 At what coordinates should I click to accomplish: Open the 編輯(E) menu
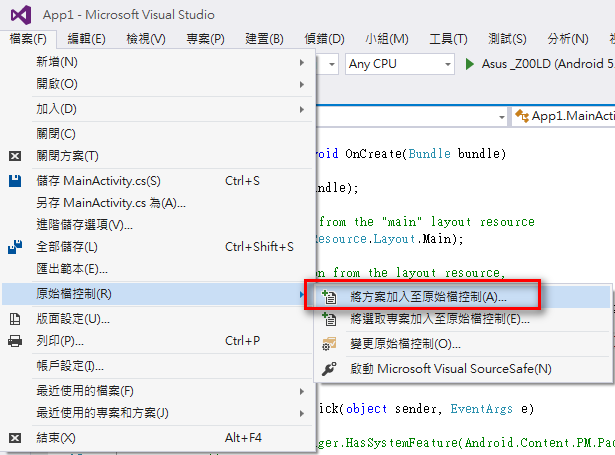coord(86,39)
